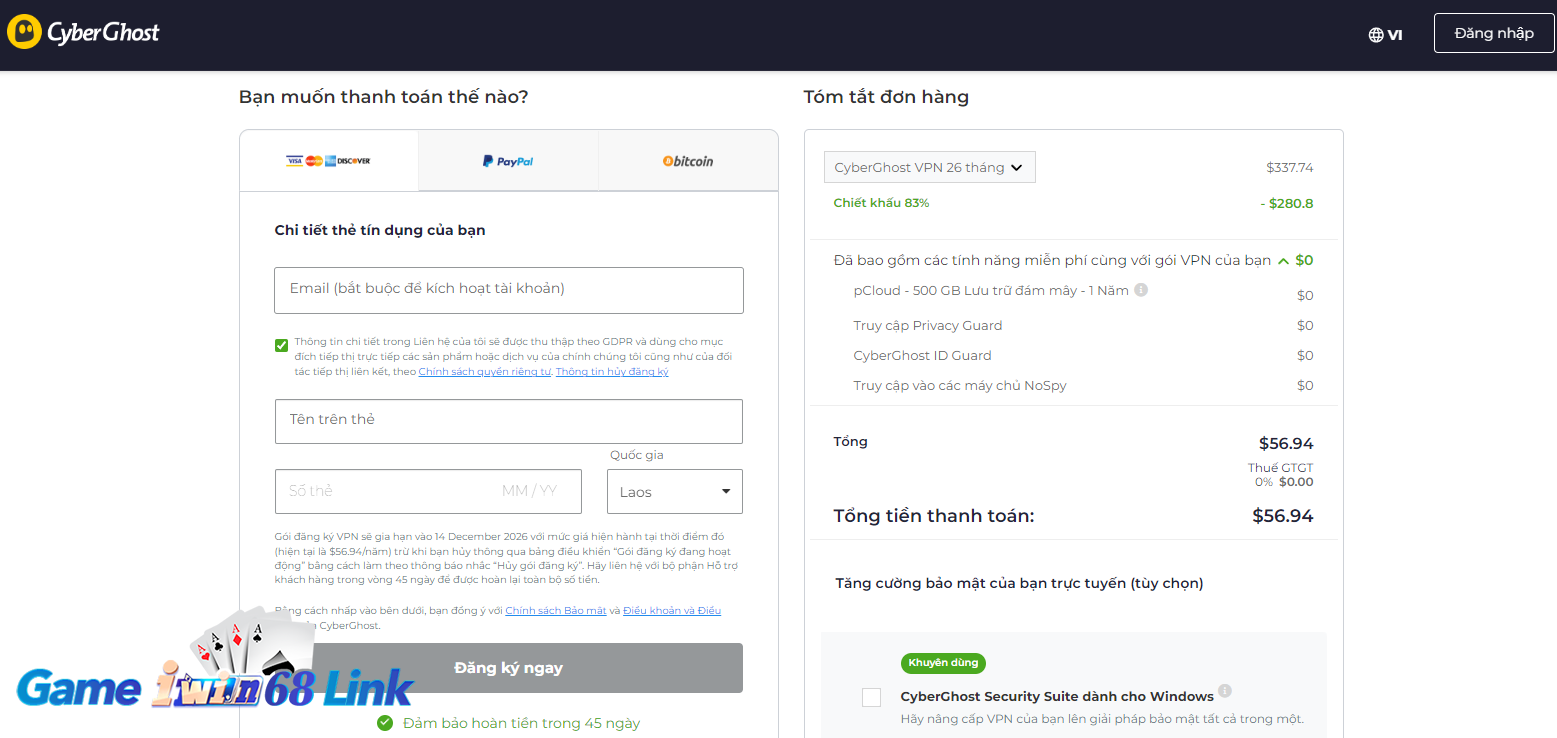This screenshot has width=1557, height=738.
Task: Click the CyberGhost logo
Action: (83, 32)
